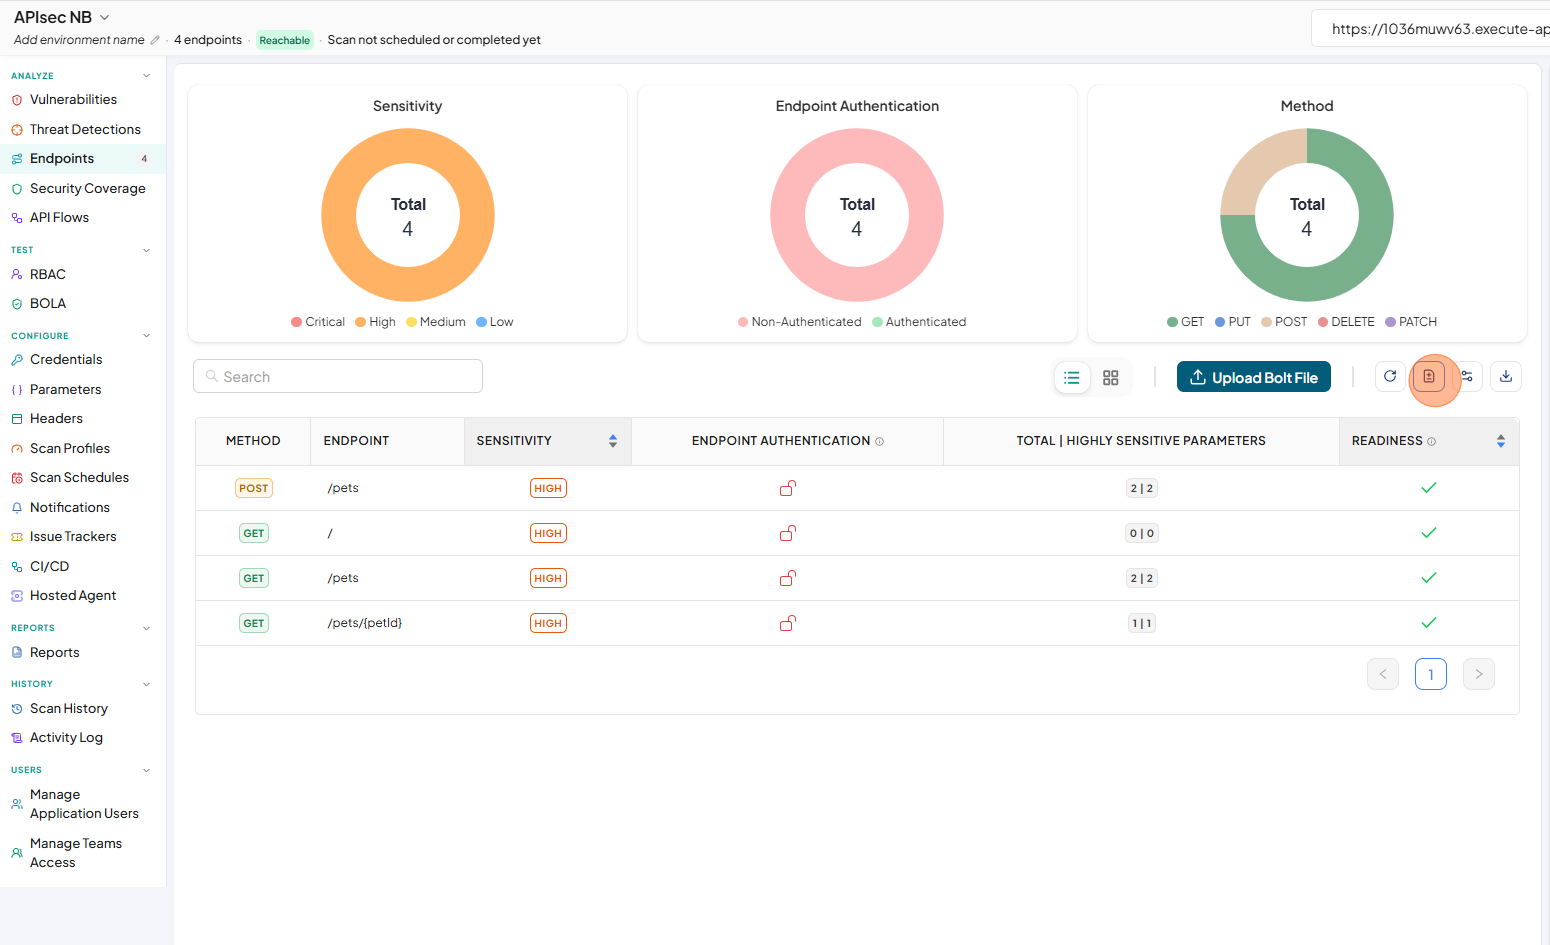Toggle the Non-Authenticated legend item
This screenshot has height=945, width=1550.
coord(799,322)
